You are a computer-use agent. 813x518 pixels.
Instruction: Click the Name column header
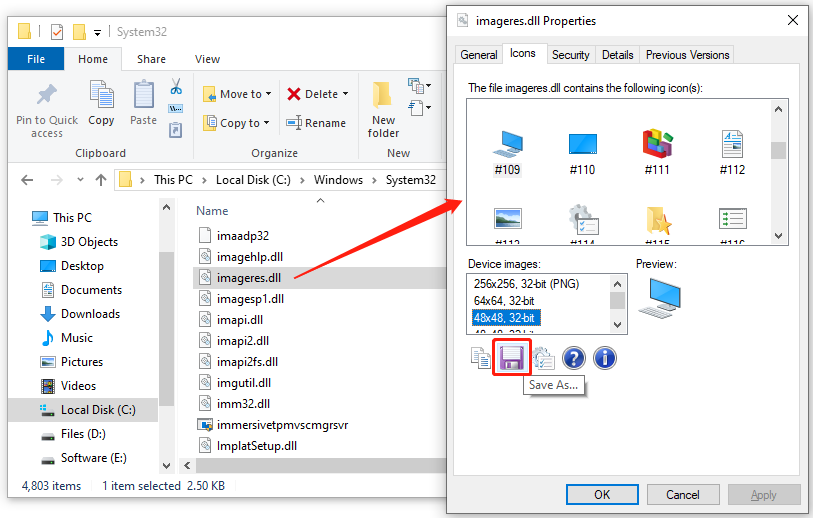point(212,211)
